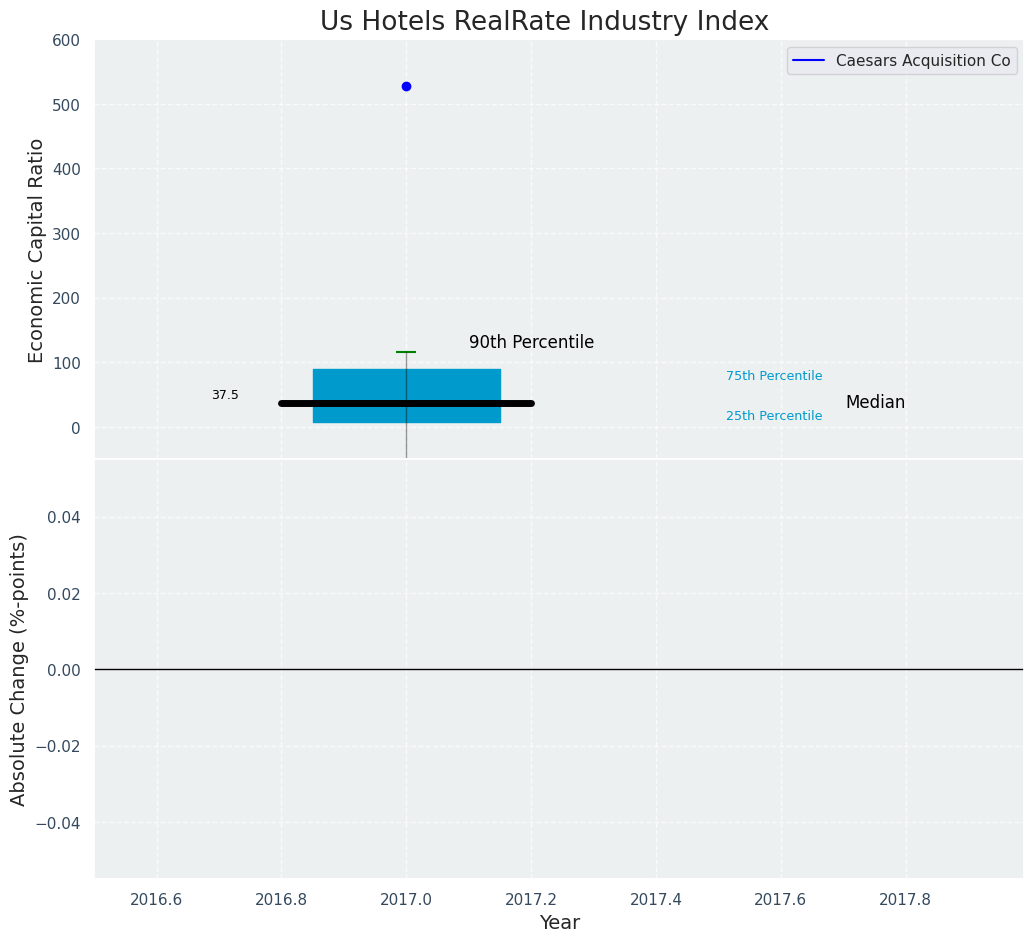Click the 2017.8 x-axis tick label
Image resolution: width=1034 pixels, height=942 pixels.
905,899
